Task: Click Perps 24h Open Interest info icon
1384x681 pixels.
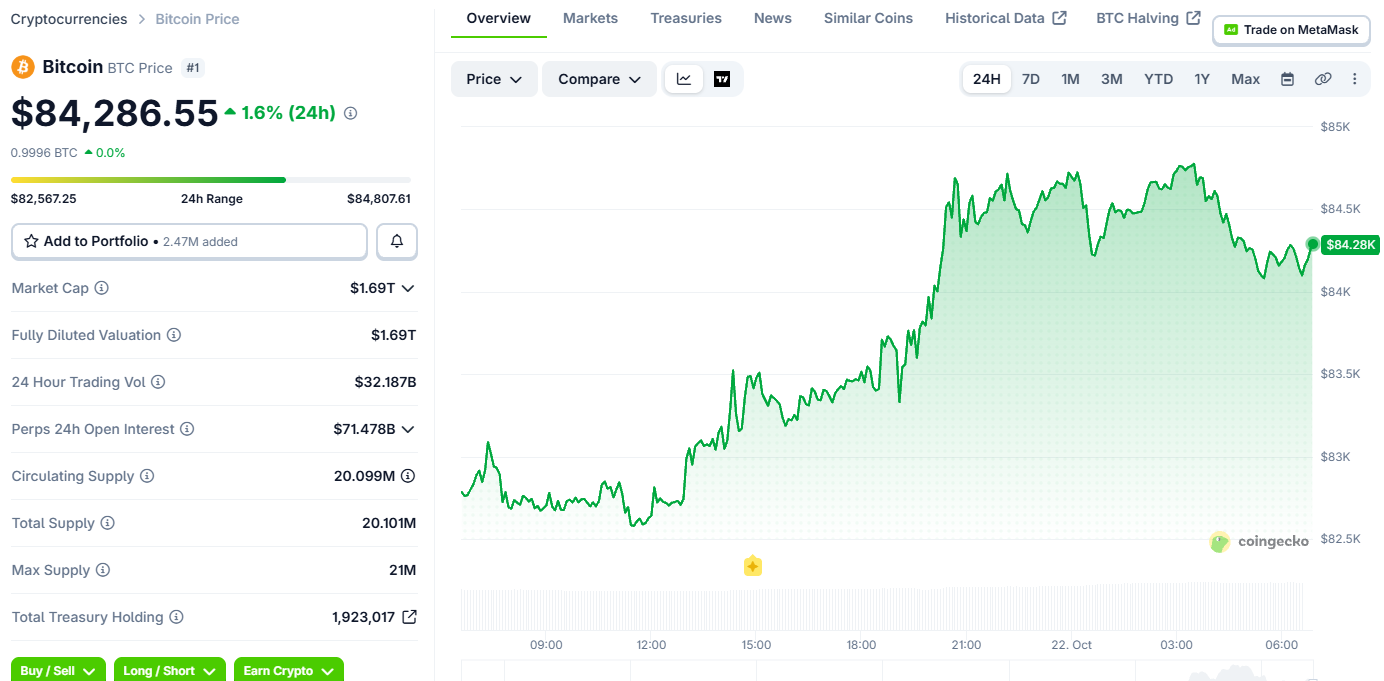Action: [x=187, y=429]
